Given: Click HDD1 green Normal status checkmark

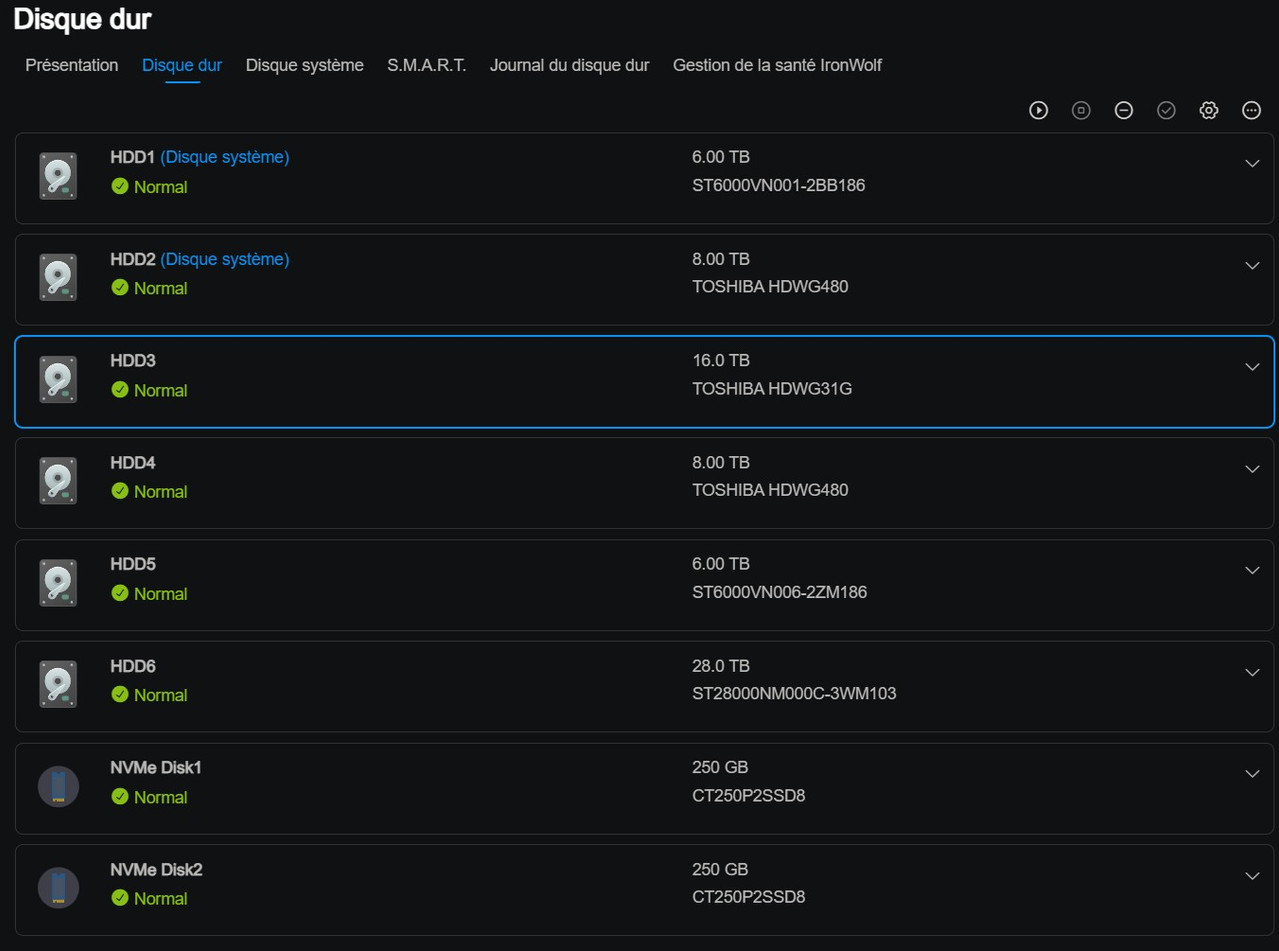Looking at the screenshot, I should (120, 186).
